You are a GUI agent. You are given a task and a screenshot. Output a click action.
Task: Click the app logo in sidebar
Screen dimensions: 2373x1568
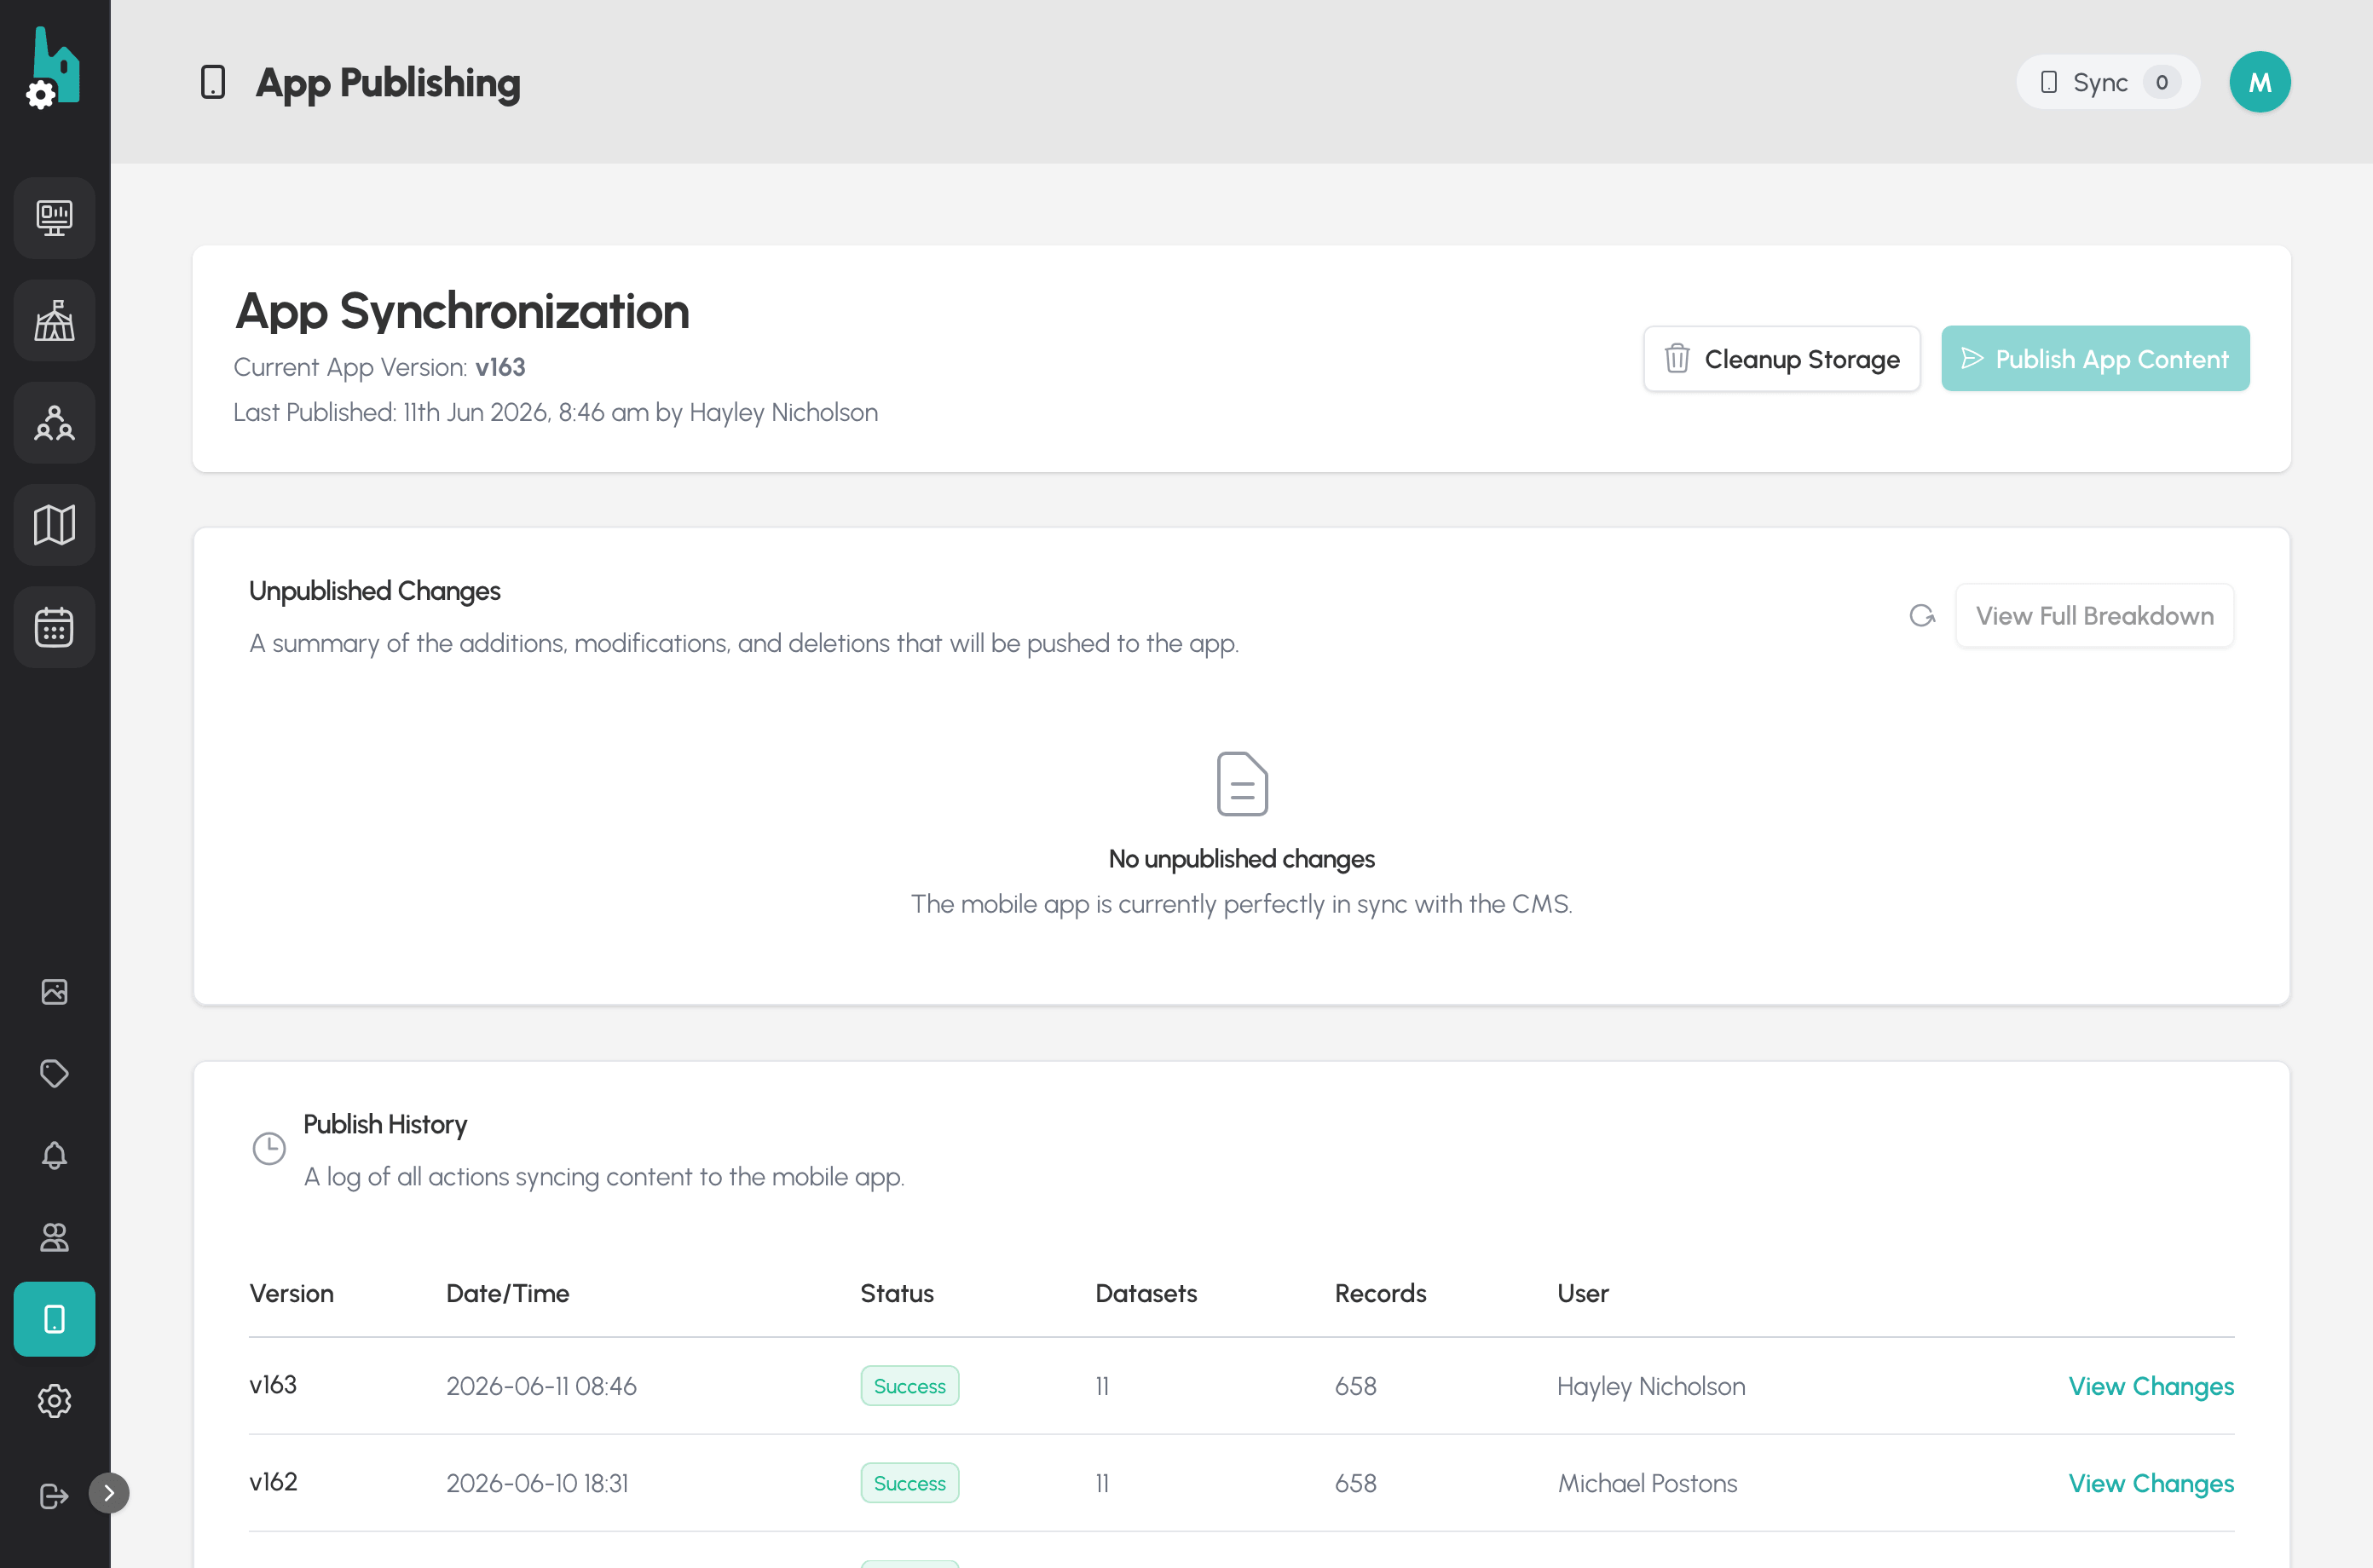click(x=54, y=68)
